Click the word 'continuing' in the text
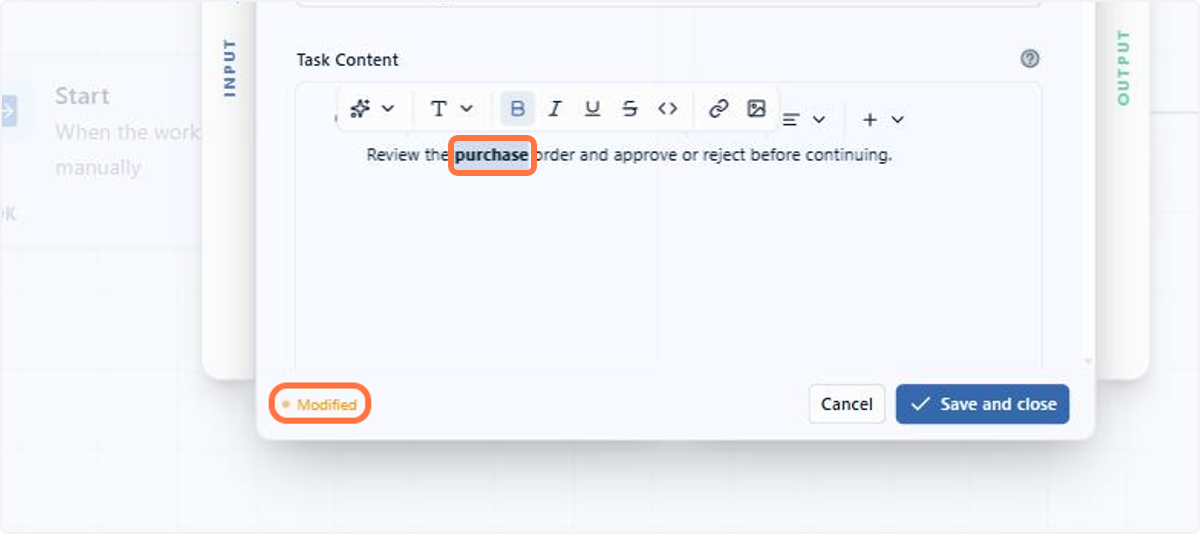This screenshot has width=1200, height=534. 847,155
